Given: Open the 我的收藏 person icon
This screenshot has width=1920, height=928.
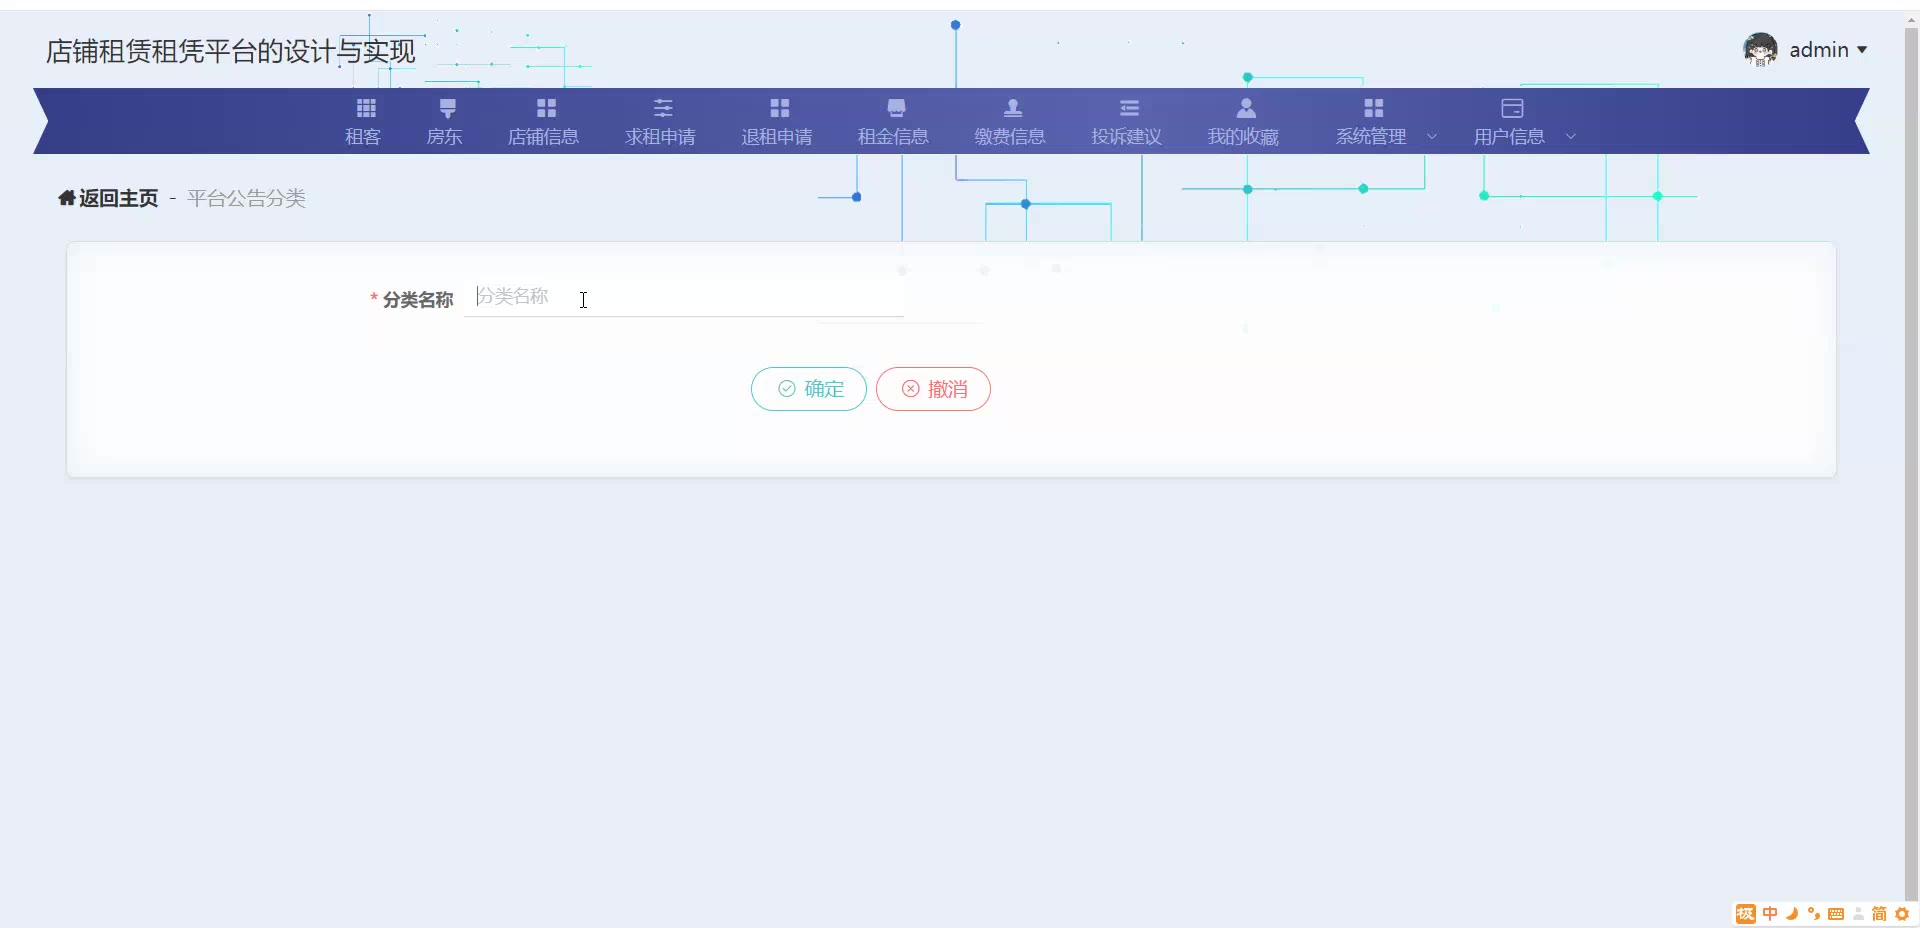Looking at the screenshot, I should coord(1246,108).
